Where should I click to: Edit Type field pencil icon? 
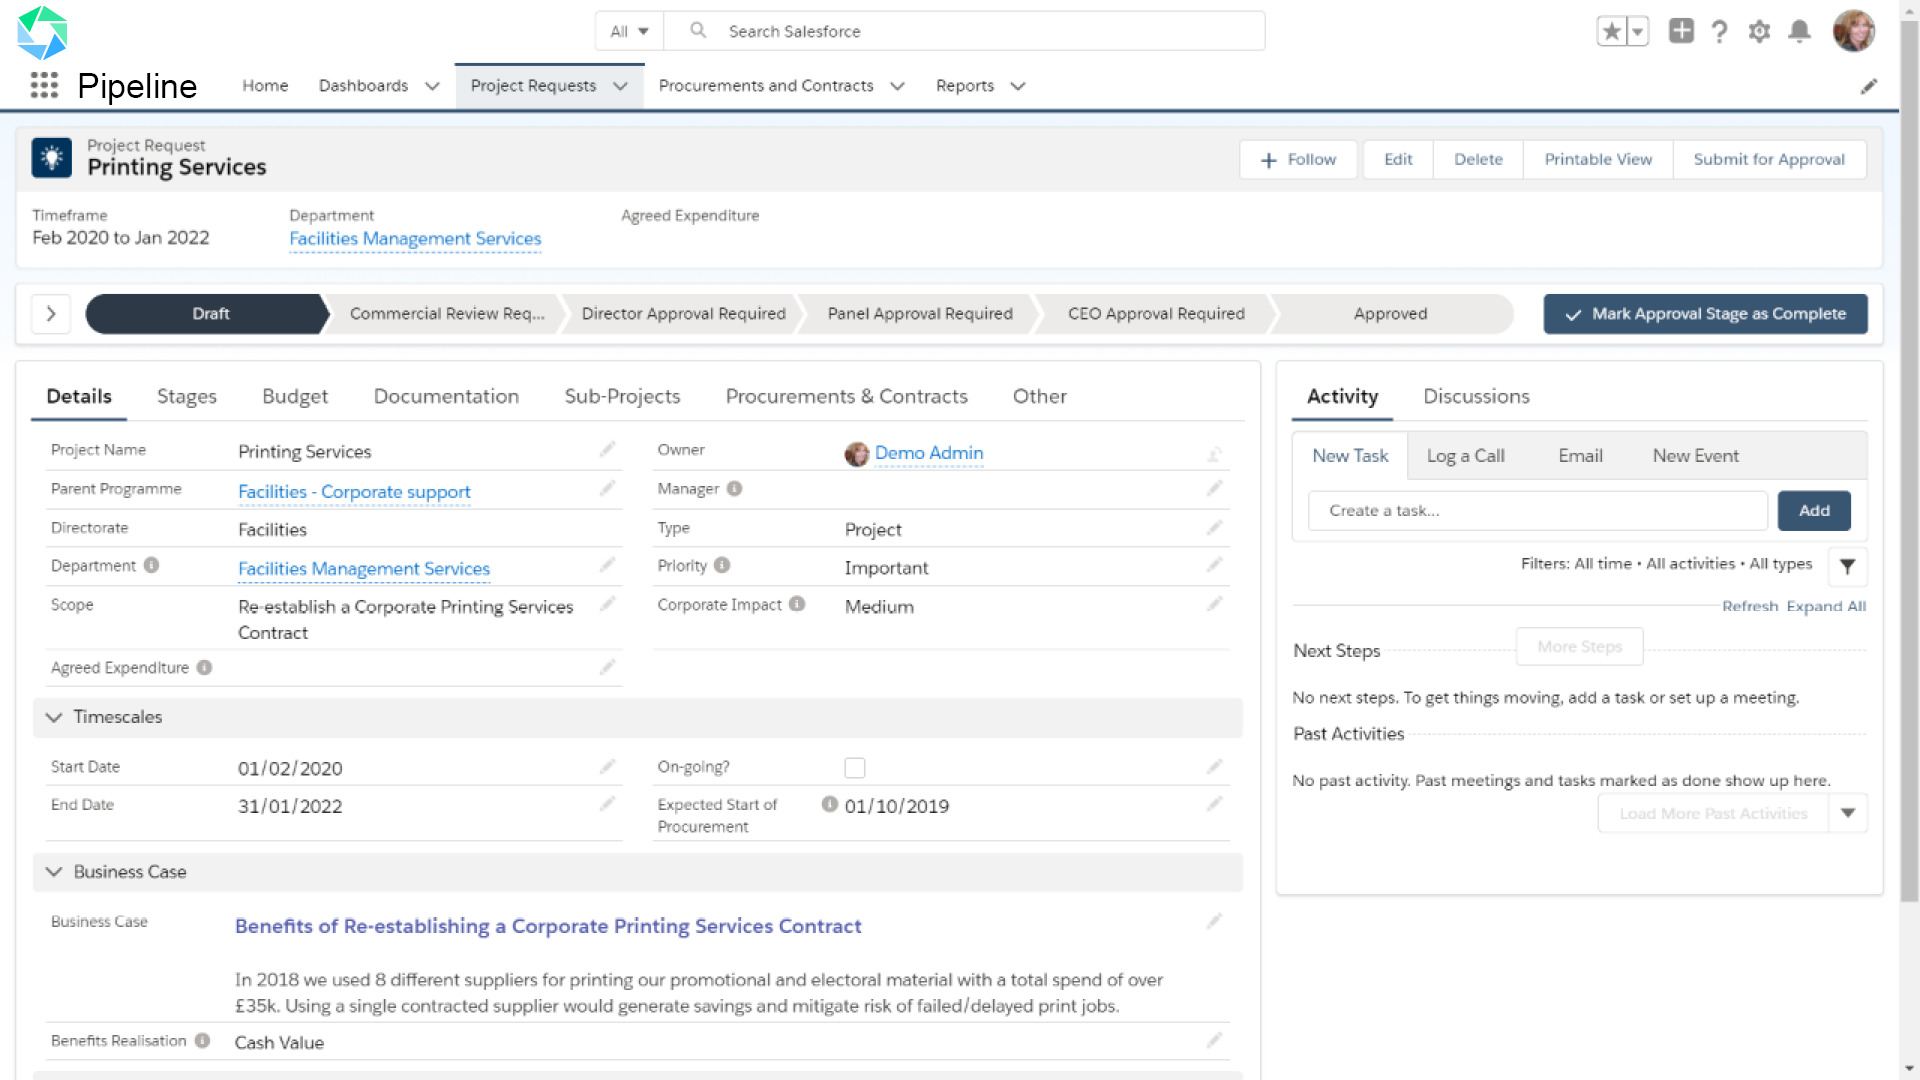[x=1214, y=528]
